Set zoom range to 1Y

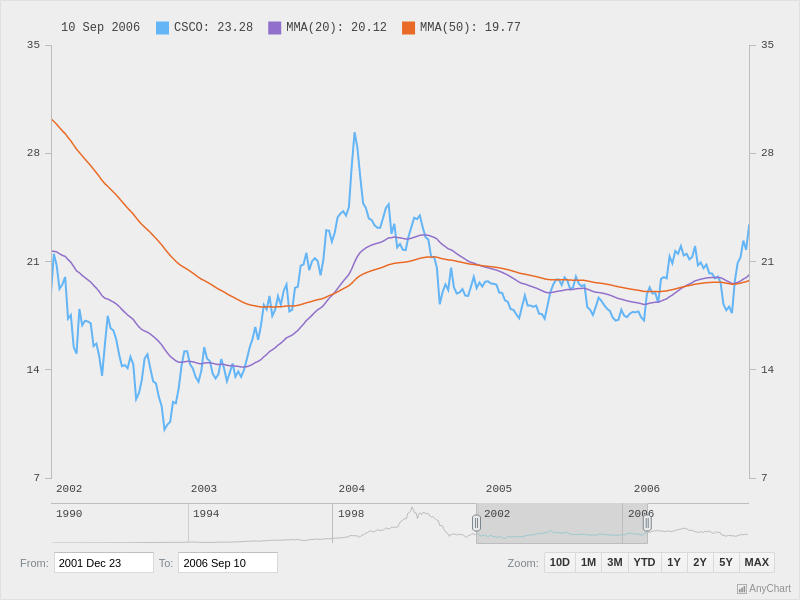[x=674, y=562]
